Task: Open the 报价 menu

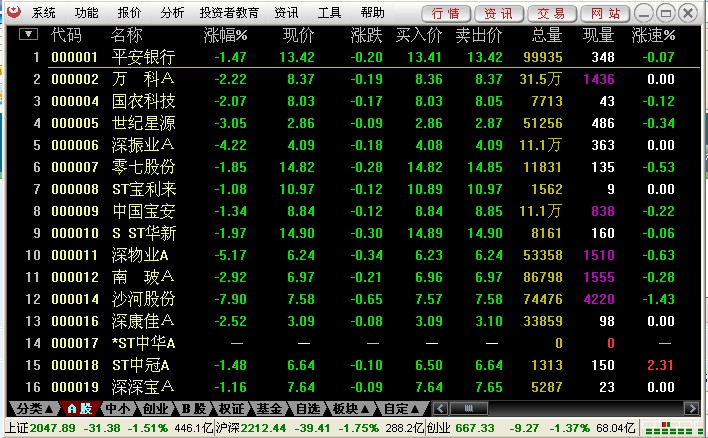Action: [129, 13]
